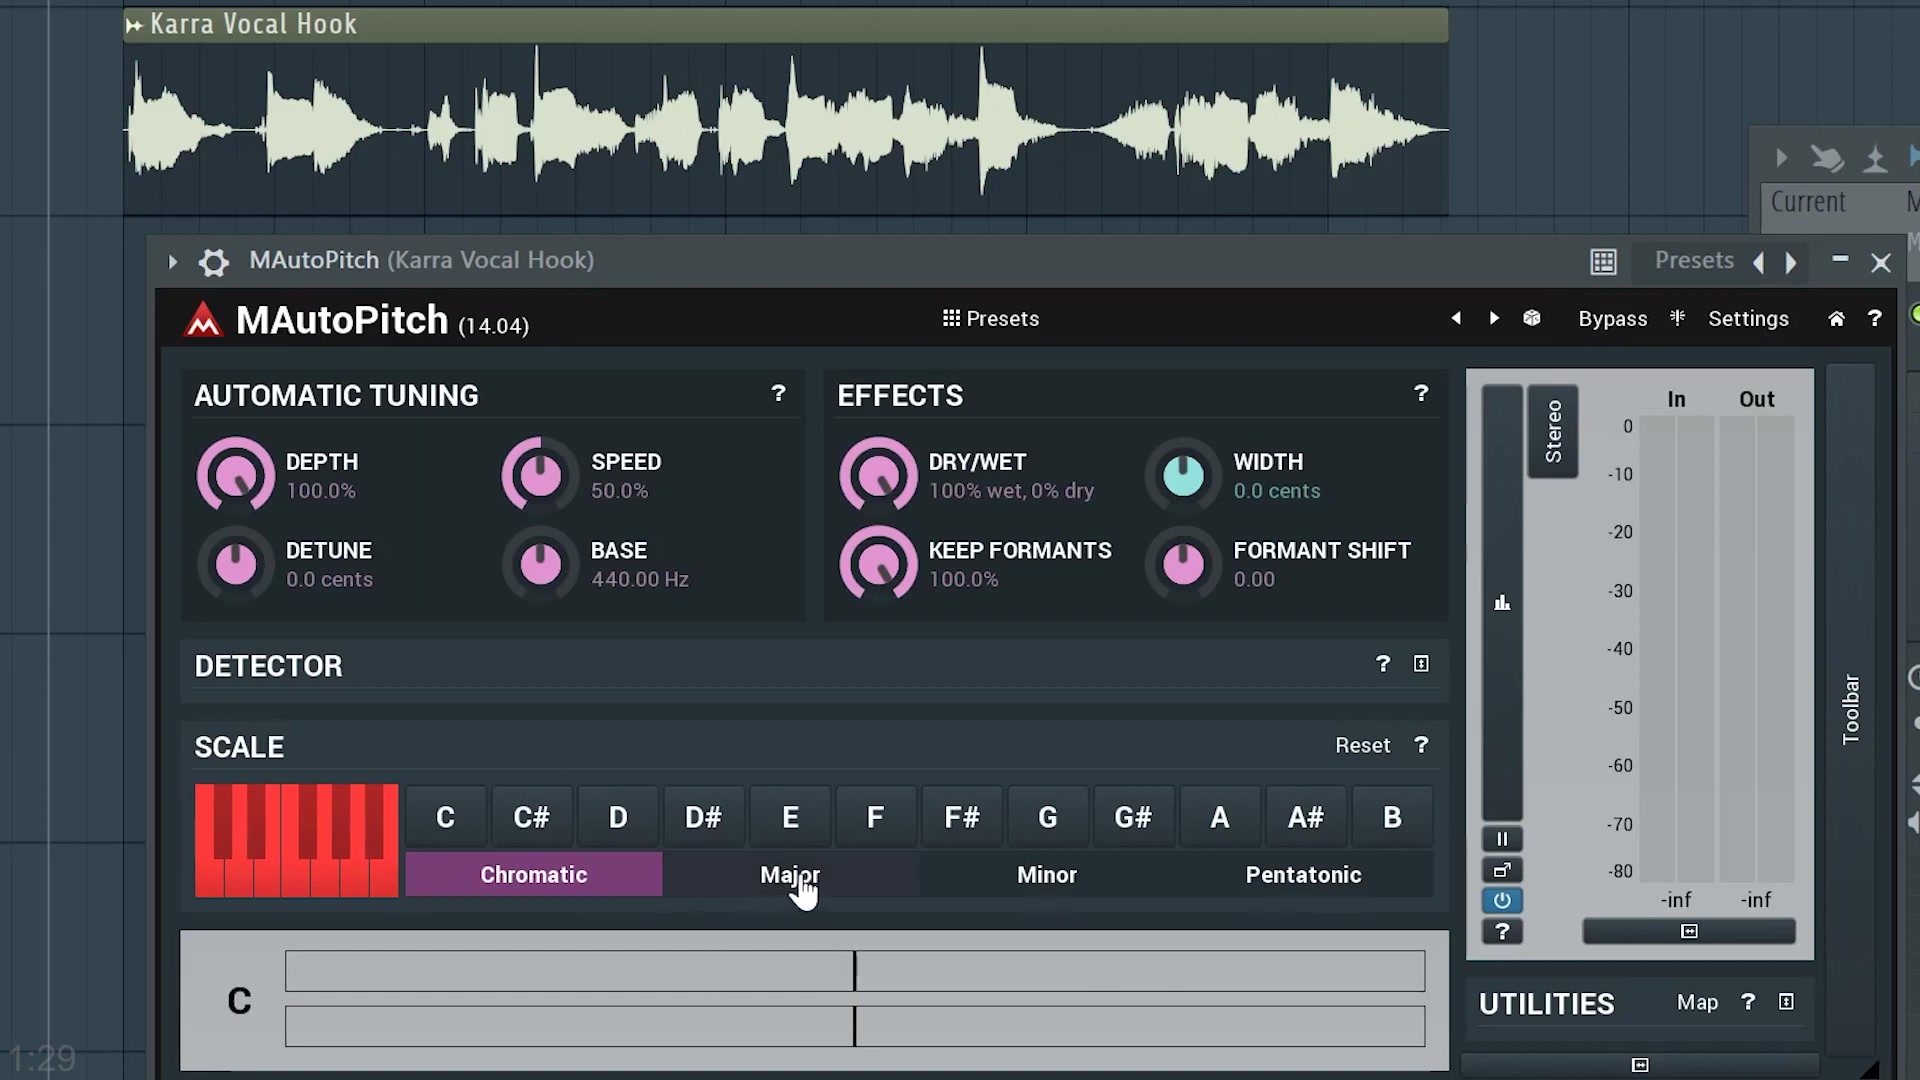Click the Speed knob
Viewport: 1920px width, 1080px height.
tap(541, 475)
